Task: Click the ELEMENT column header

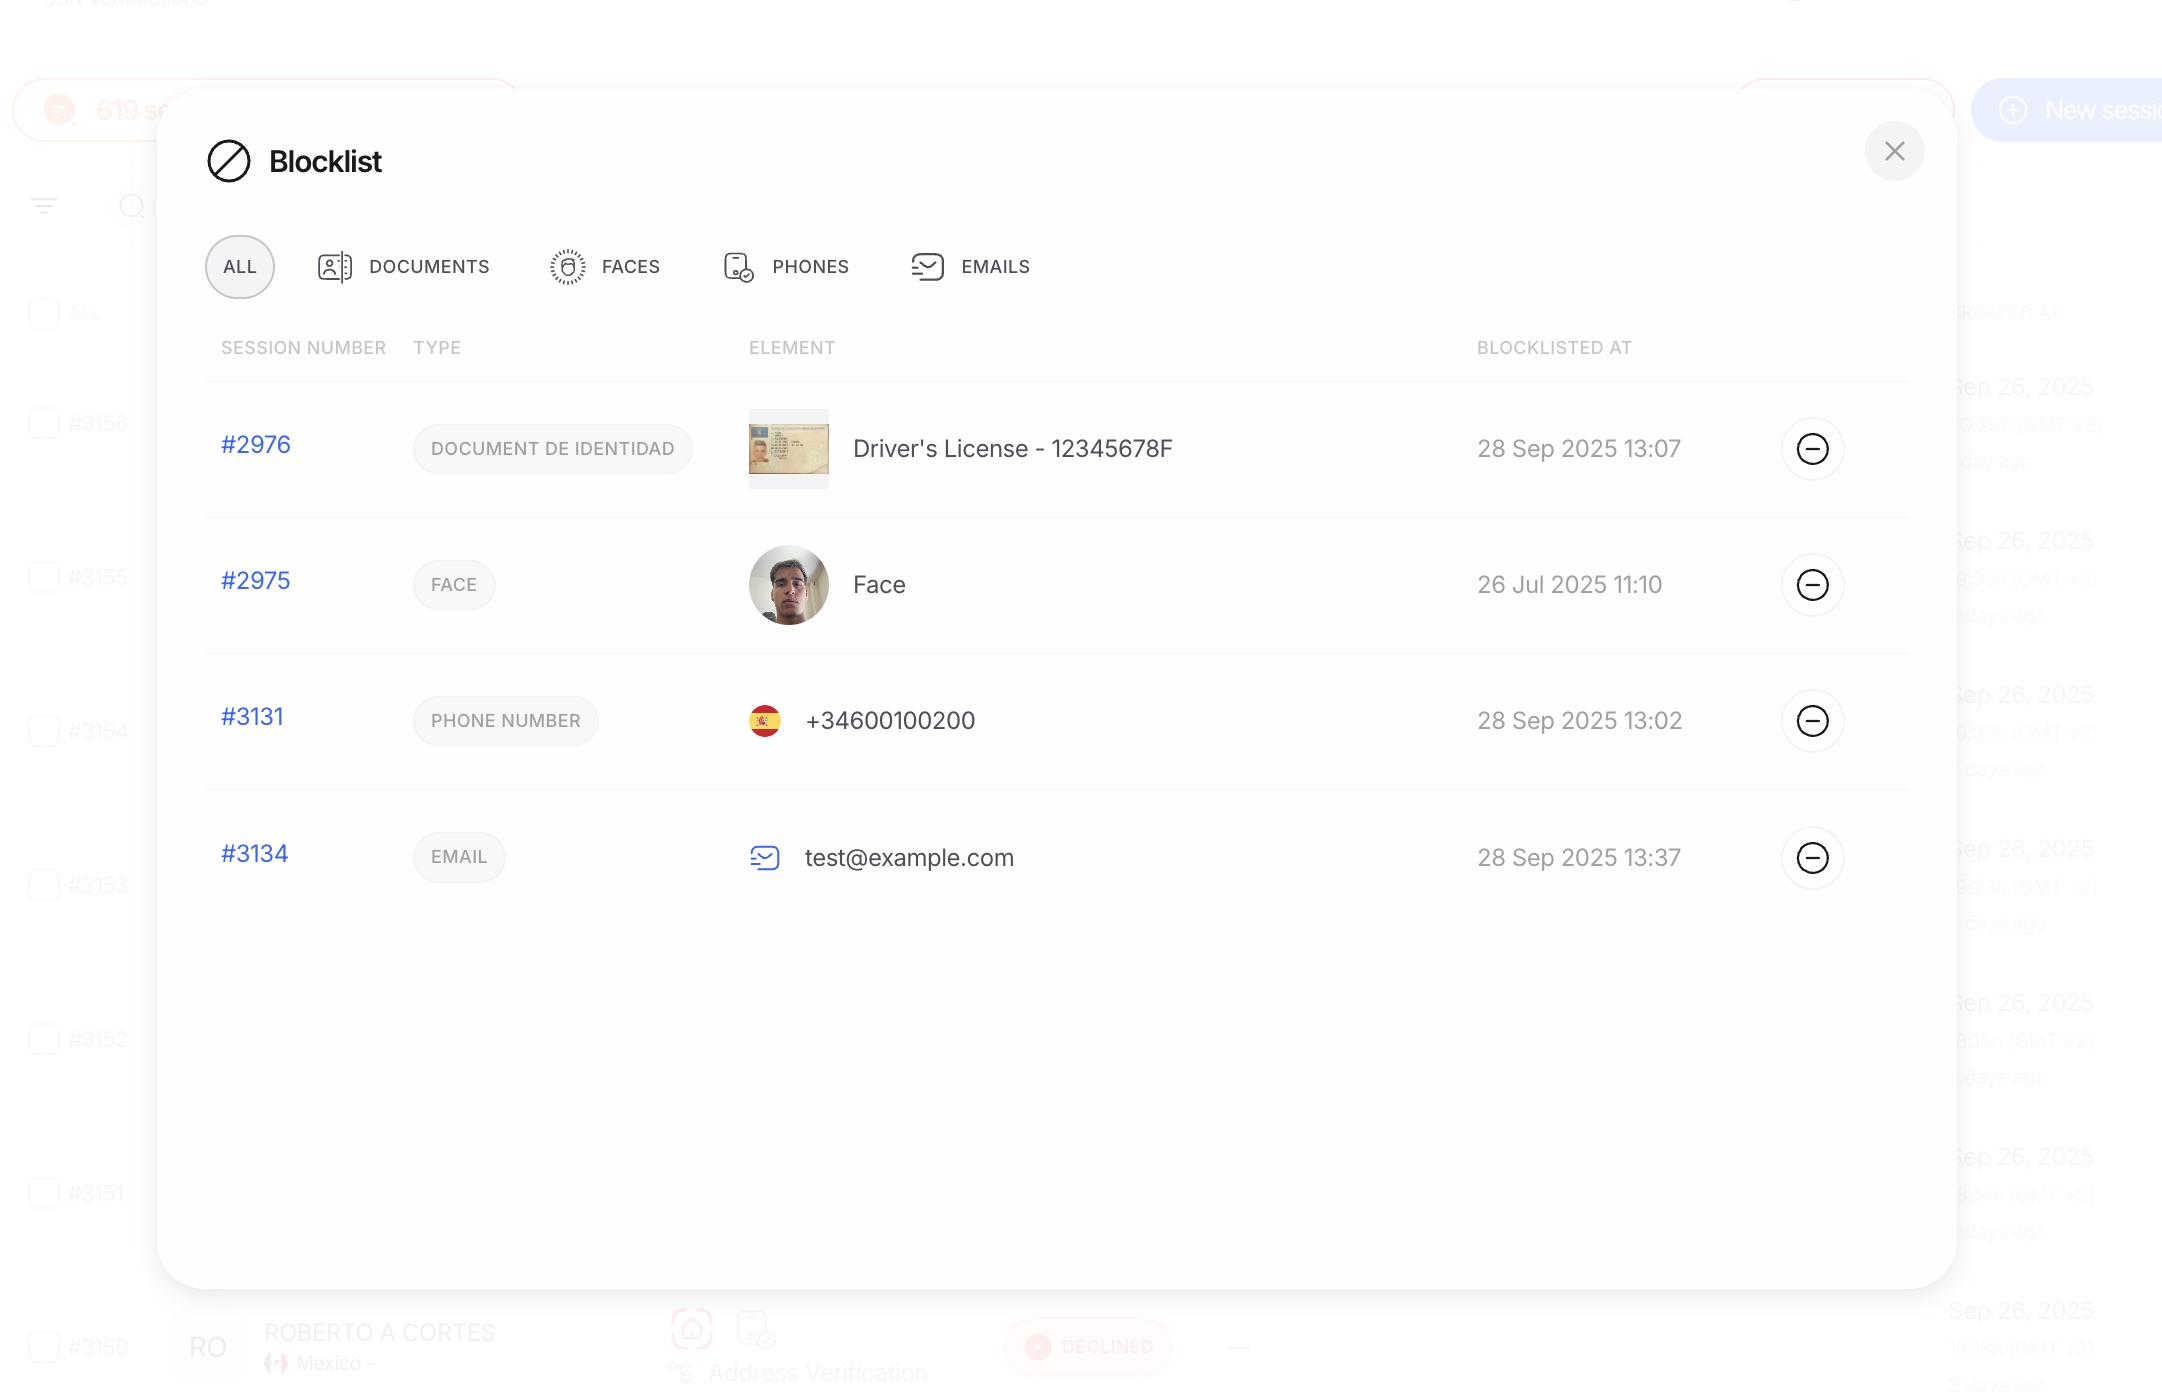Action: 792,348
